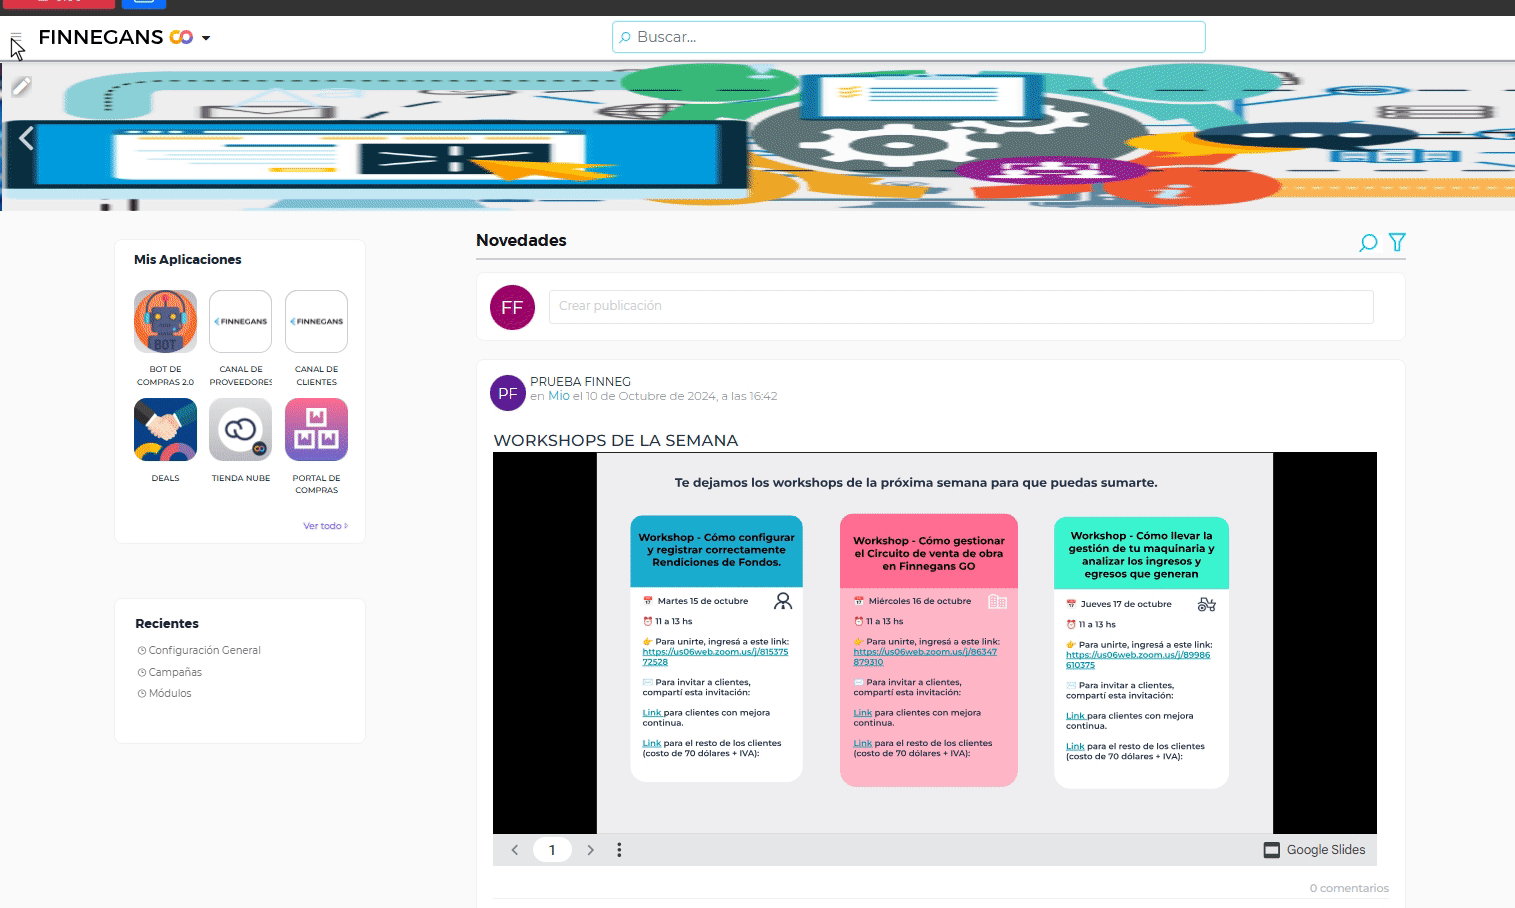Open recent item Módulos
The width and height of the screenshot is (1515, 908).
coord(170,693)
